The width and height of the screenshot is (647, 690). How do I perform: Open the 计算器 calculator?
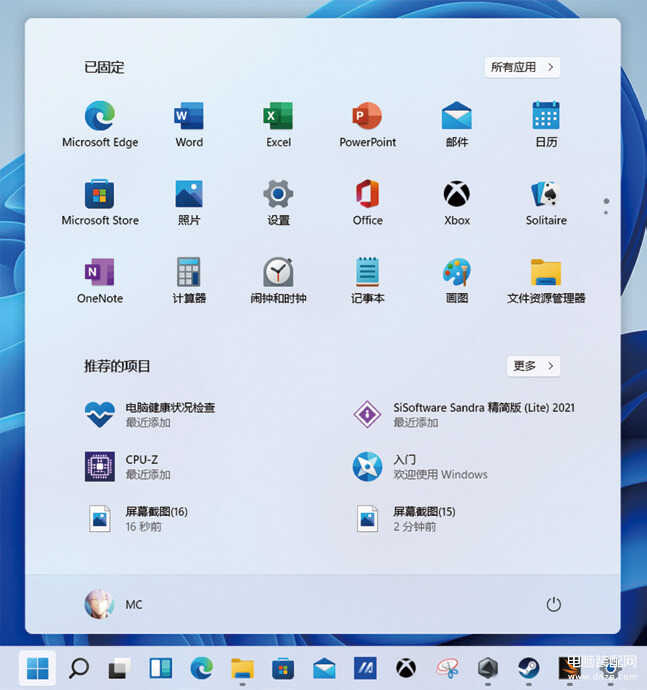click(189, 280)
